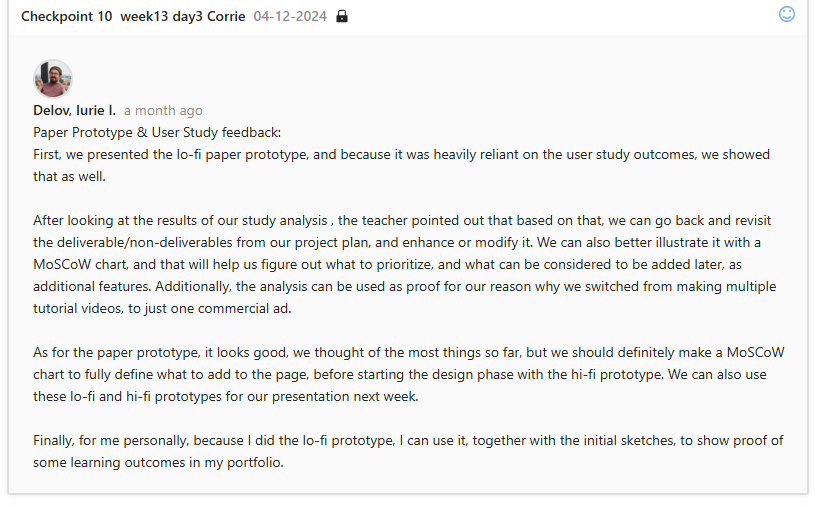
Task: Click the "Paper Prototype & User Study feedback:" line
Action: [x=157, y=132]
